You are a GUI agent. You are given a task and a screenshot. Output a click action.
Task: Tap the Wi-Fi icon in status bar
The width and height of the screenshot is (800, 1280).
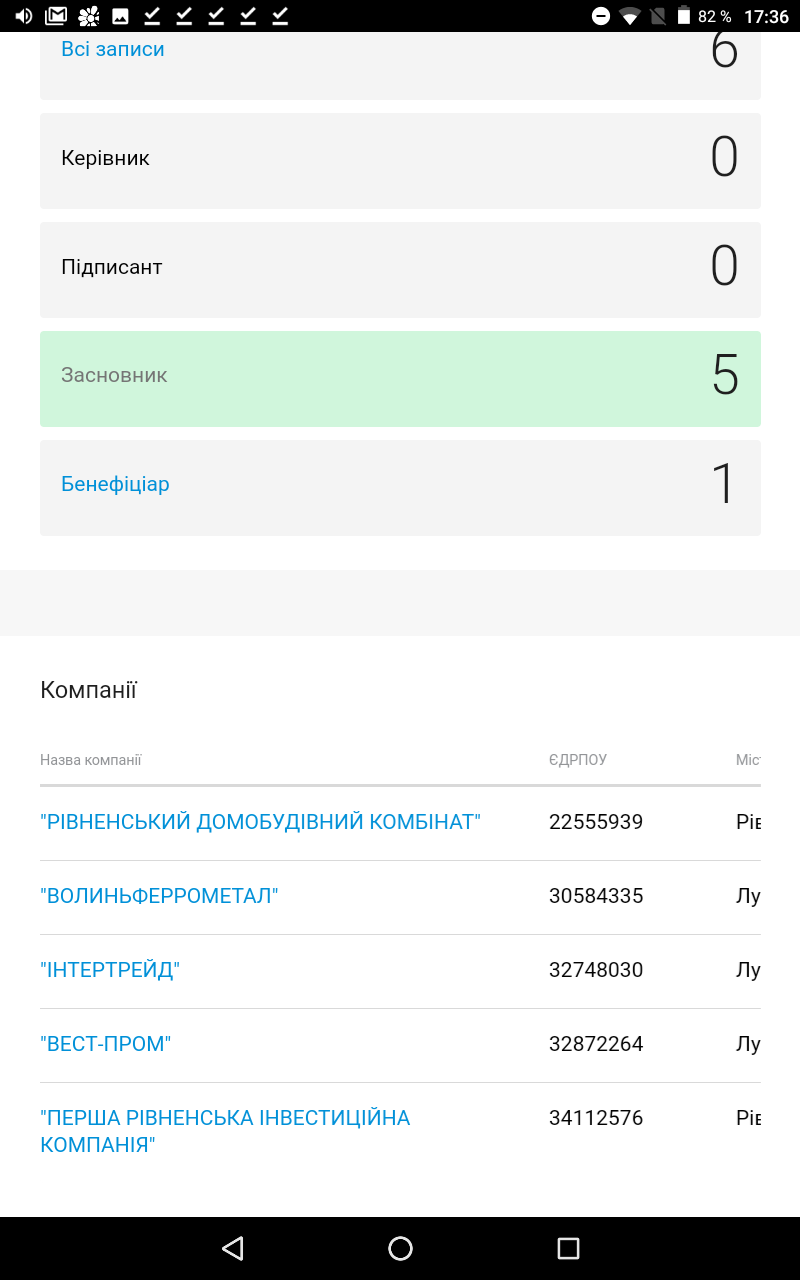[x=629, y=16]
